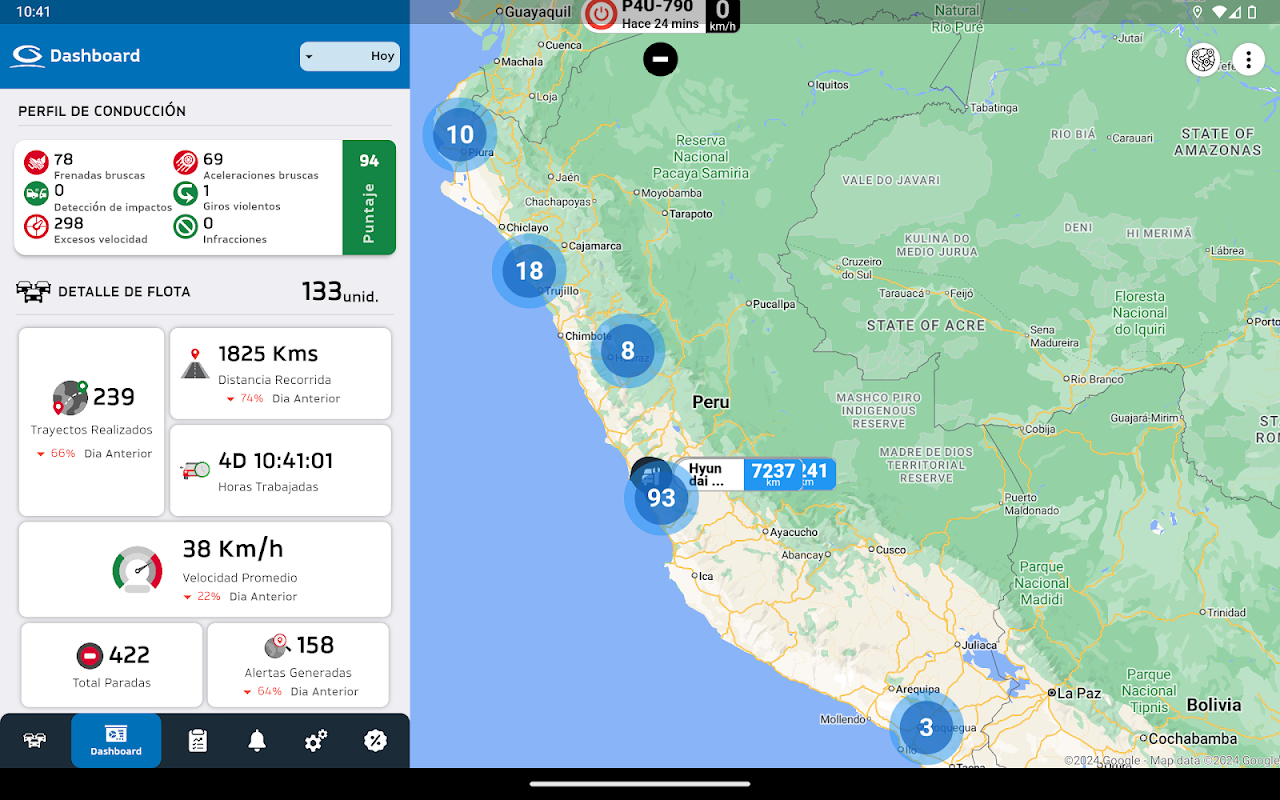Open the Horas Trabajadas card
Image resolution: width=1280 pixels, height=800 pixels.
coord(281,470)
